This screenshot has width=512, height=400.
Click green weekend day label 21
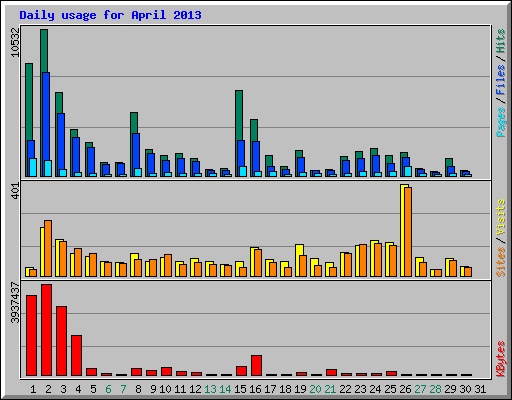click(x=330, y=389)
